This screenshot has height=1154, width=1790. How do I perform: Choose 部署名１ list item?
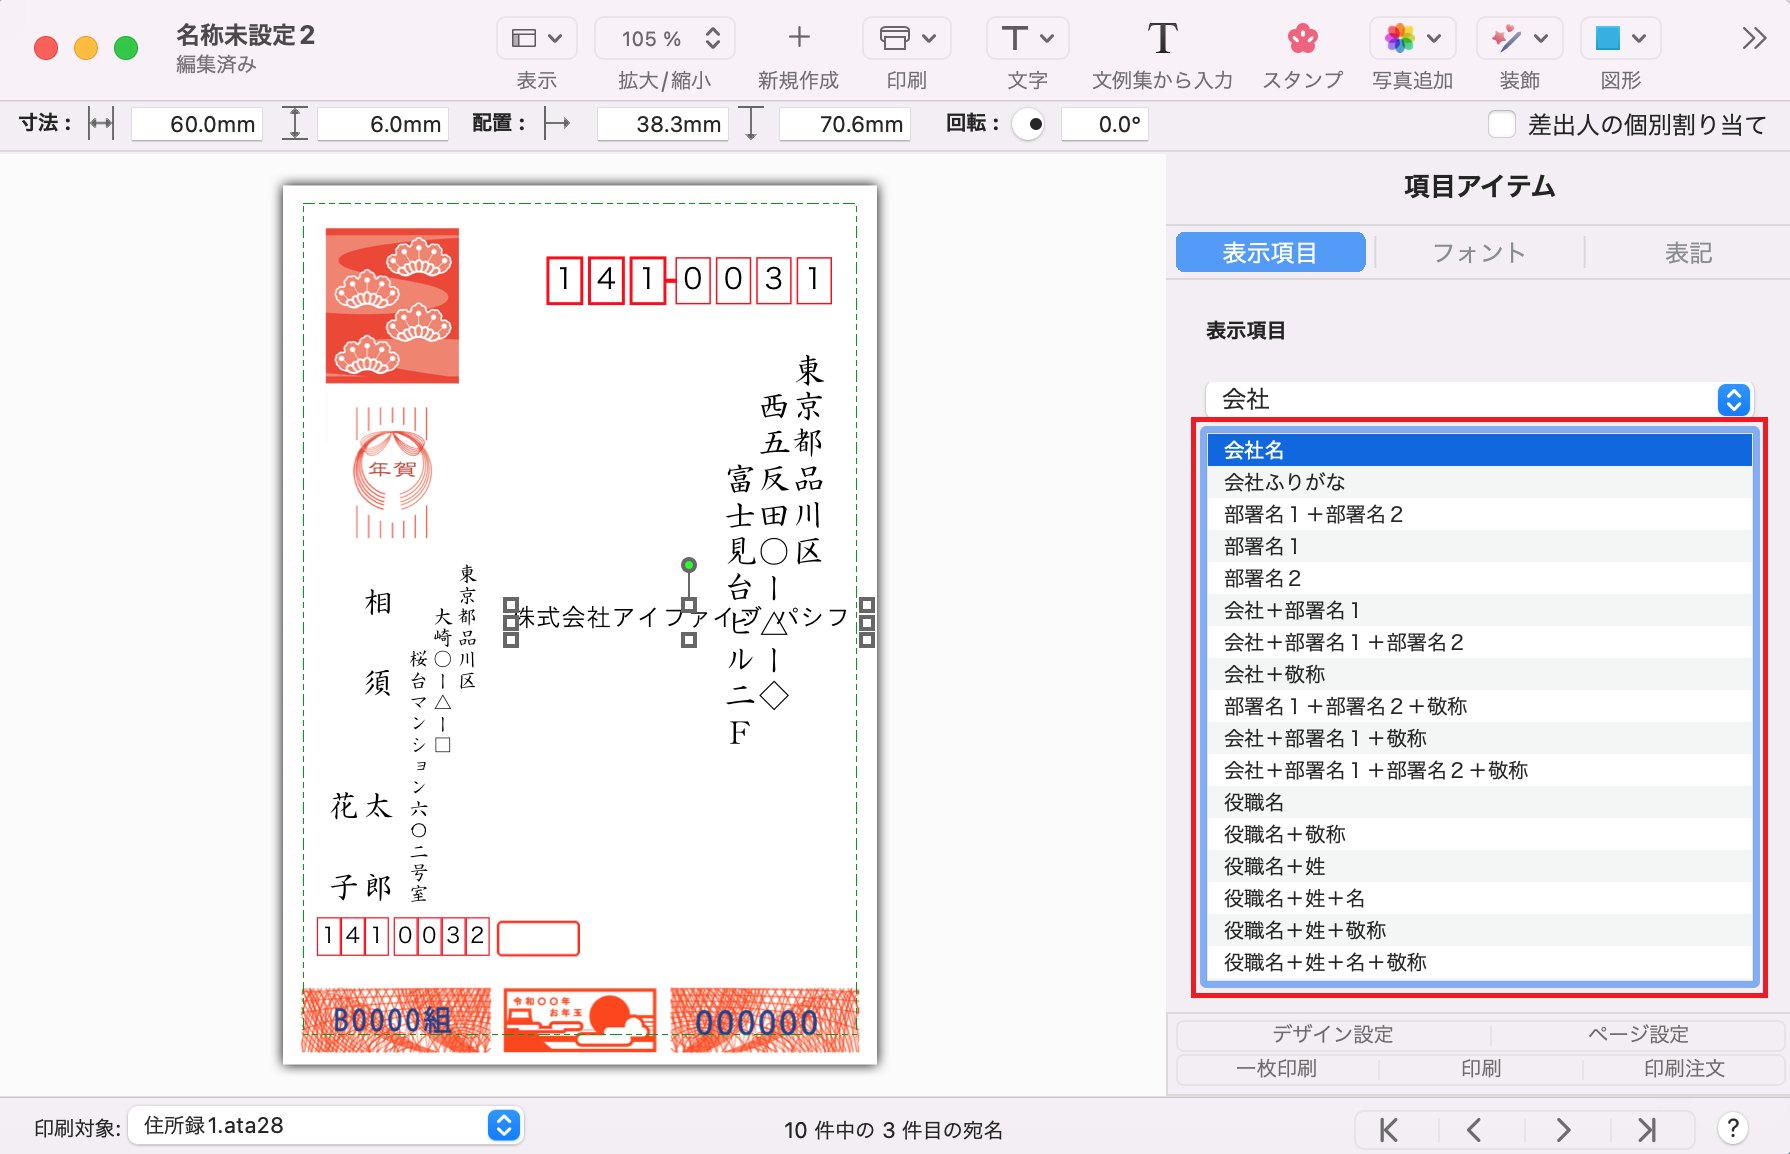(x=1479, y=546)
